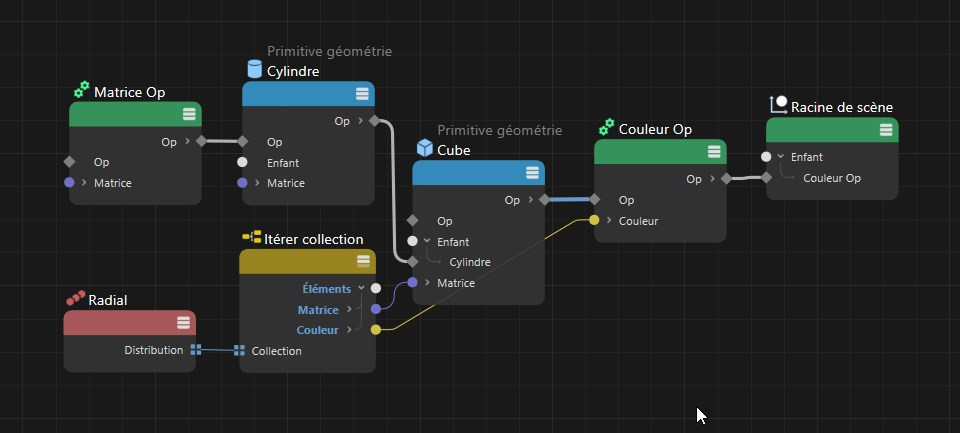Click the Distribution output port on Radial
Image resolution: width=960 pixels, height=433 pixels.
click(x=196, y=350)
